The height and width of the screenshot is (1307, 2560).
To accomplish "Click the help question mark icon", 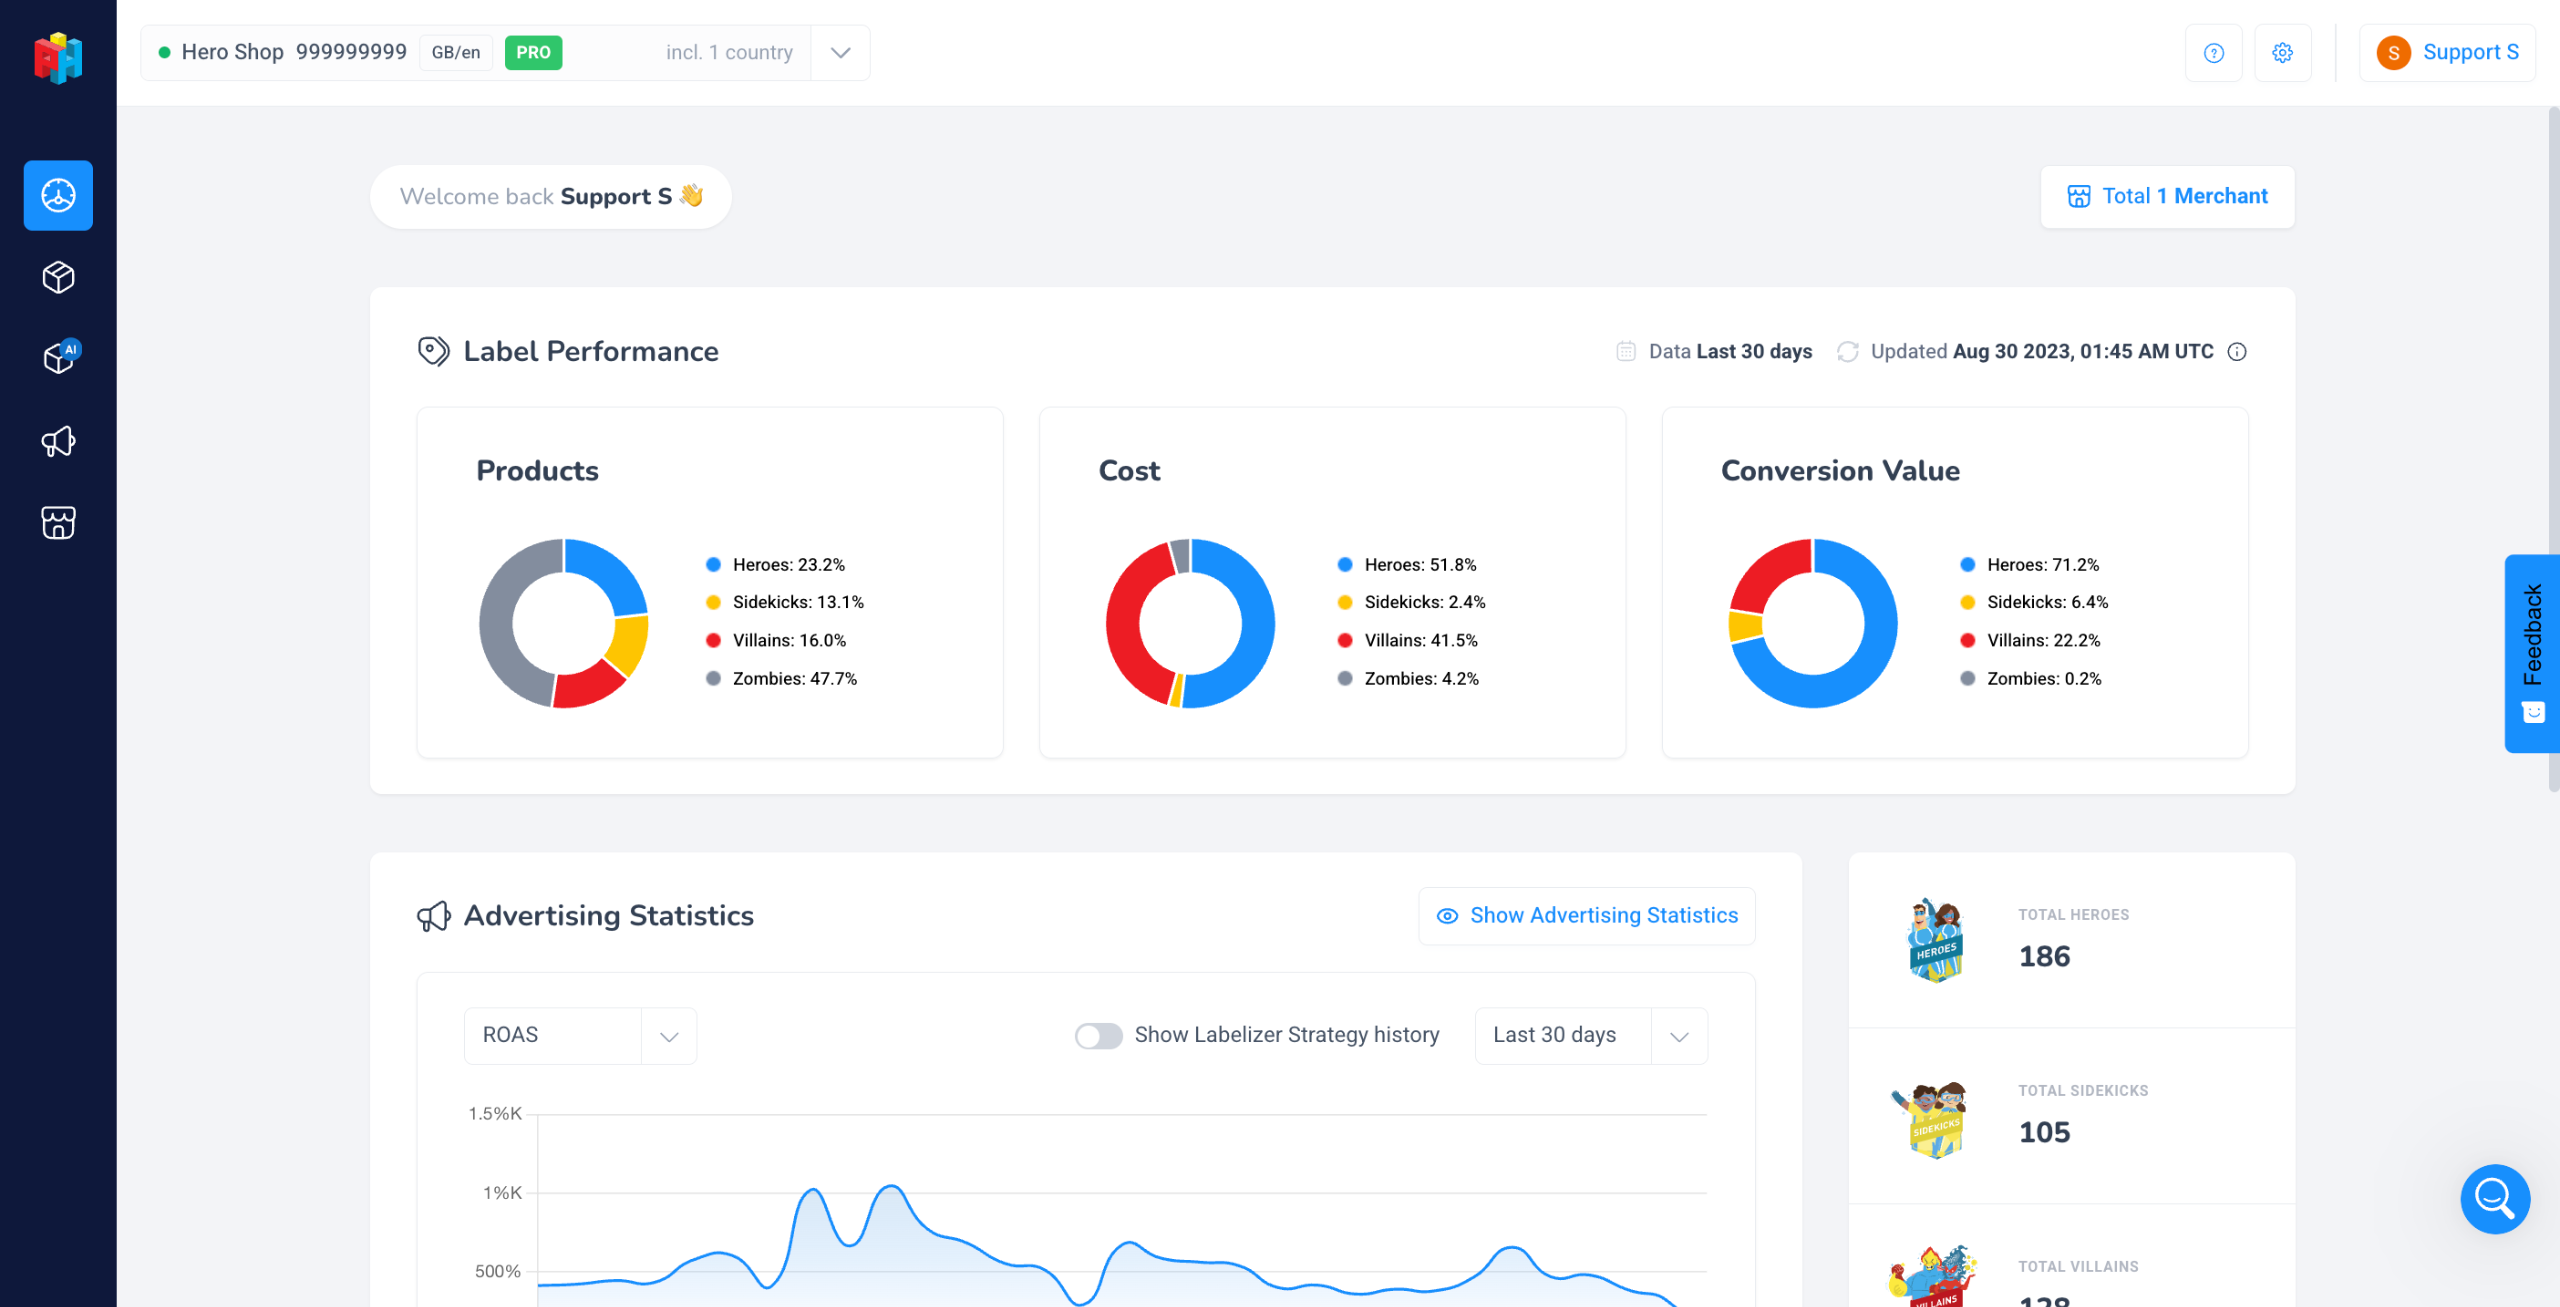I will point(2213,53).
